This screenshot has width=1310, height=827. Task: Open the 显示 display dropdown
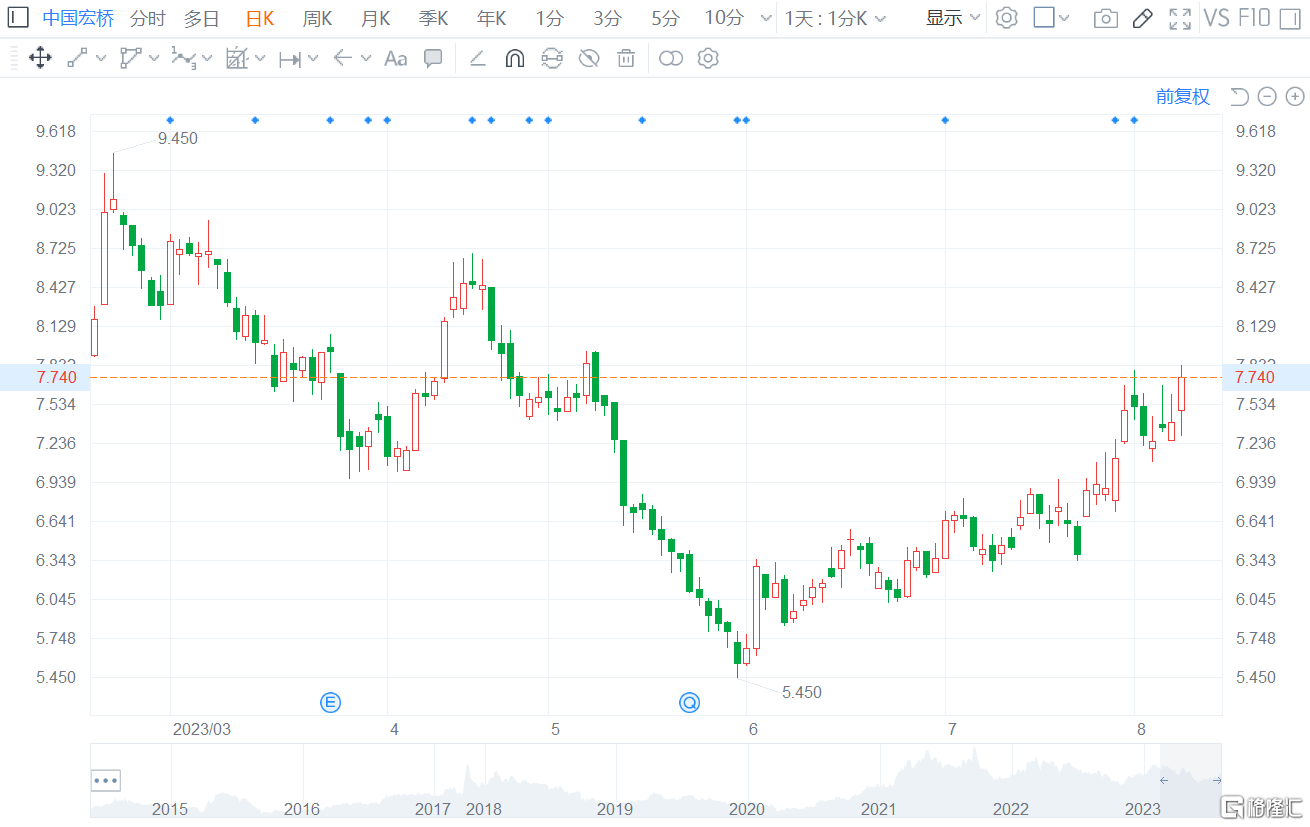(953, 18)
